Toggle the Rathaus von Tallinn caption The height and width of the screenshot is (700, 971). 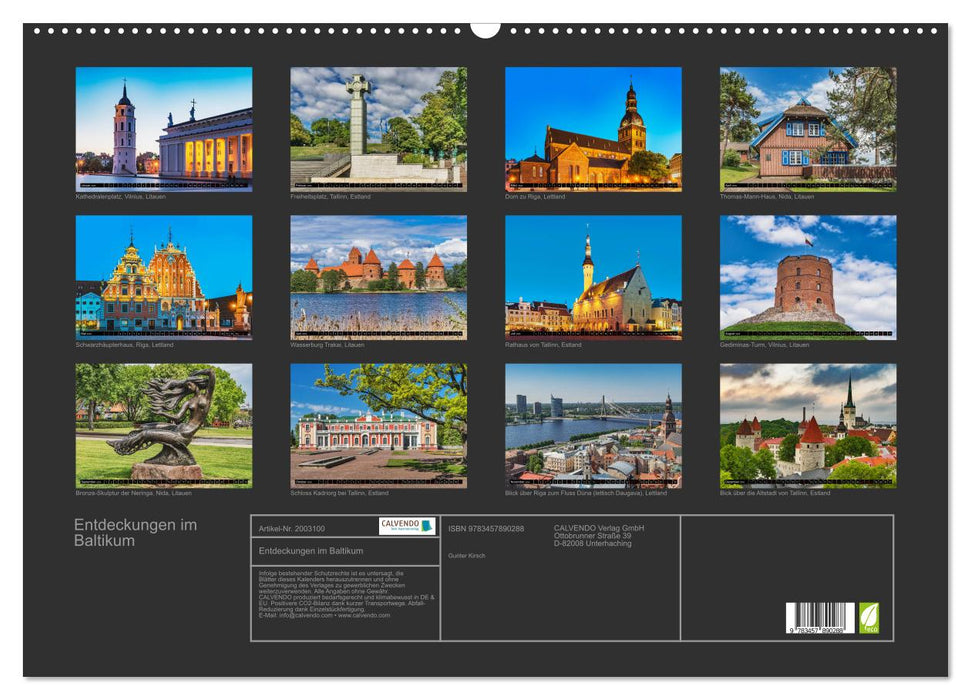545,346
